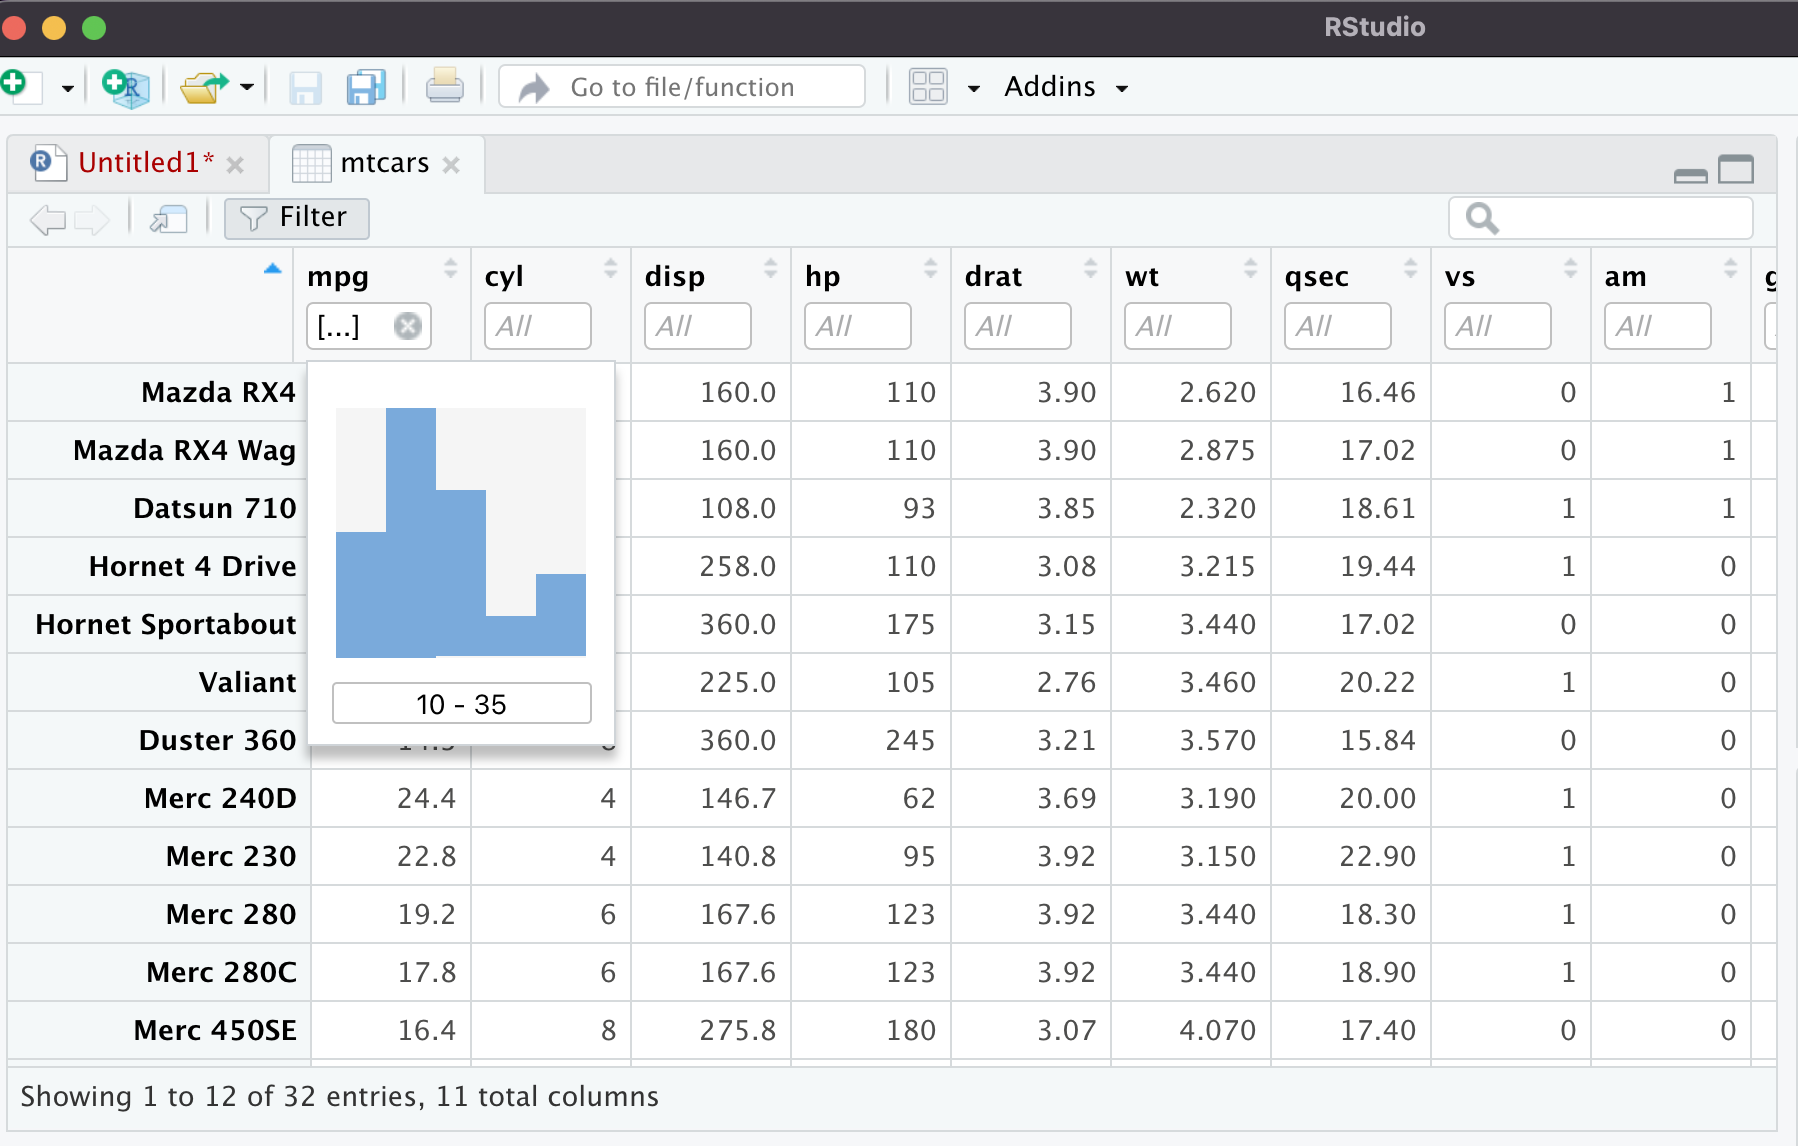This screenshot has width=1798, height=1146.
Task: Click the drat column filter box
Action: pos(1018,326)
